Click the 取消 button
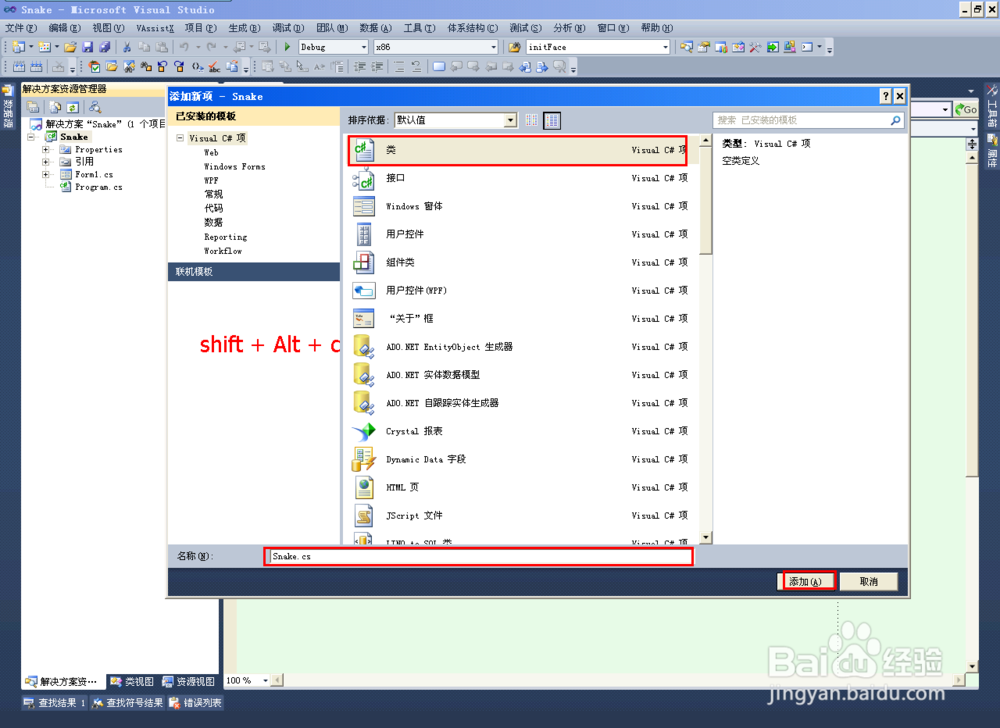This screenshot has height=728, width=1000. coord(869,581)
